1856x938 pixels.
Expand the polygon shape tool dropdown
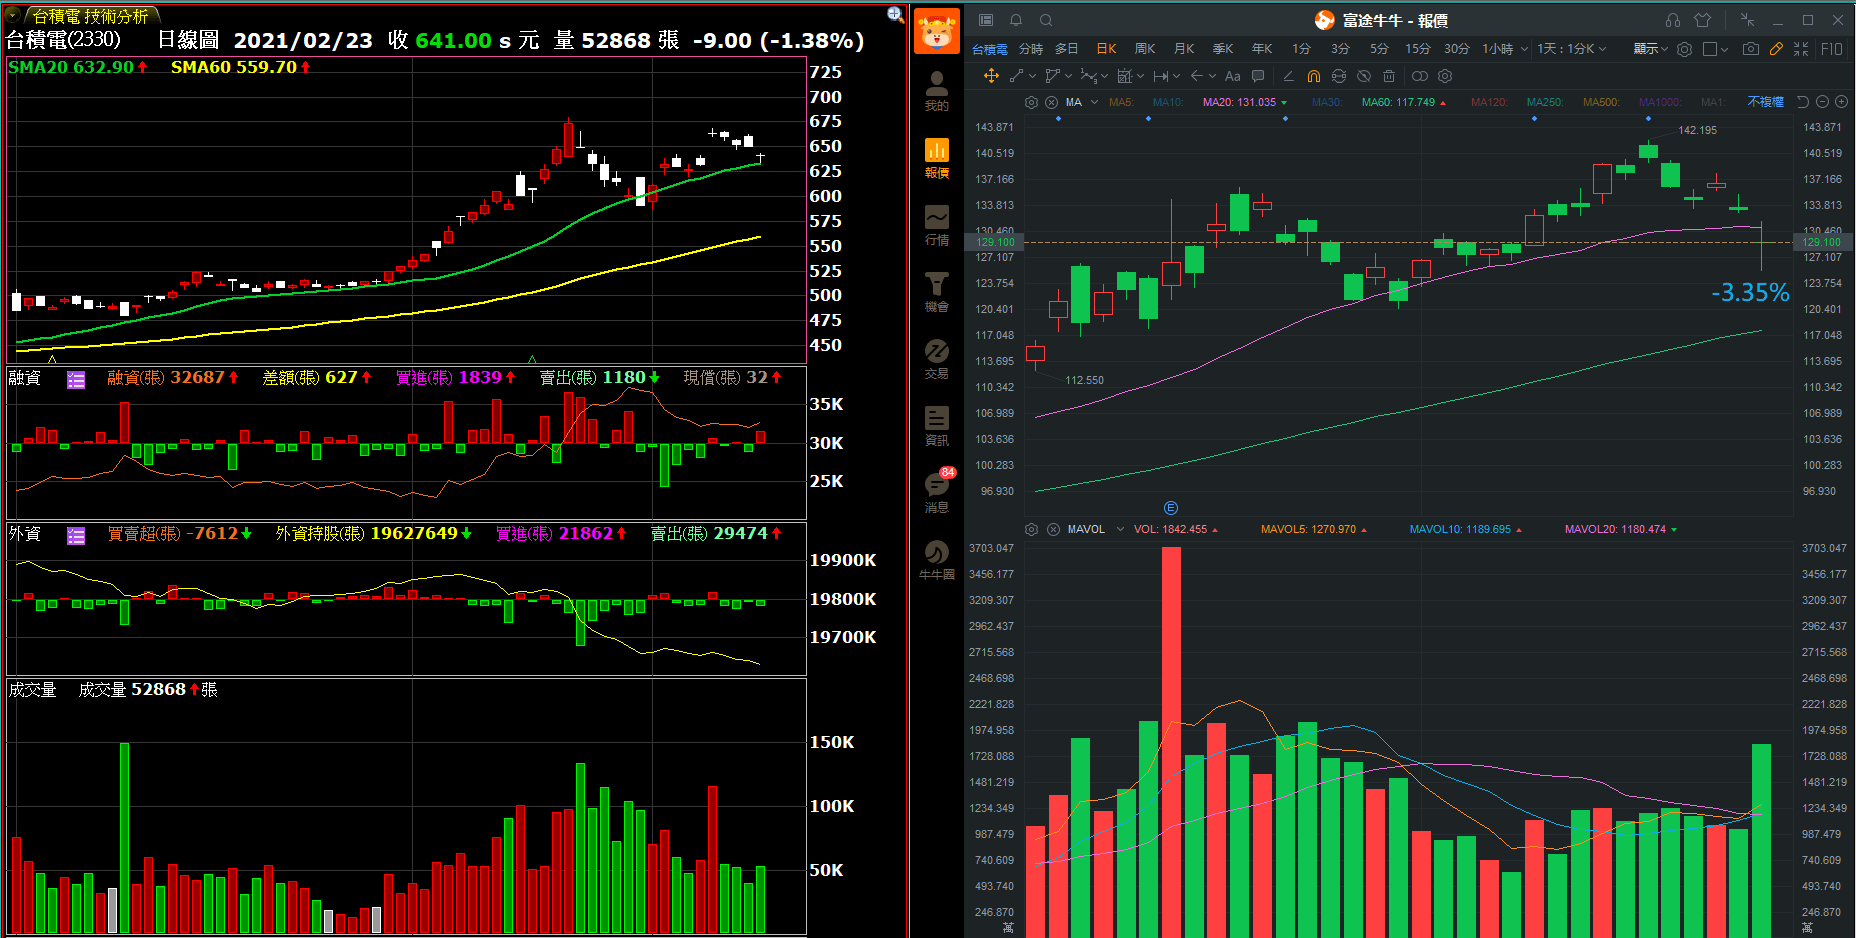click(1068, 76)
